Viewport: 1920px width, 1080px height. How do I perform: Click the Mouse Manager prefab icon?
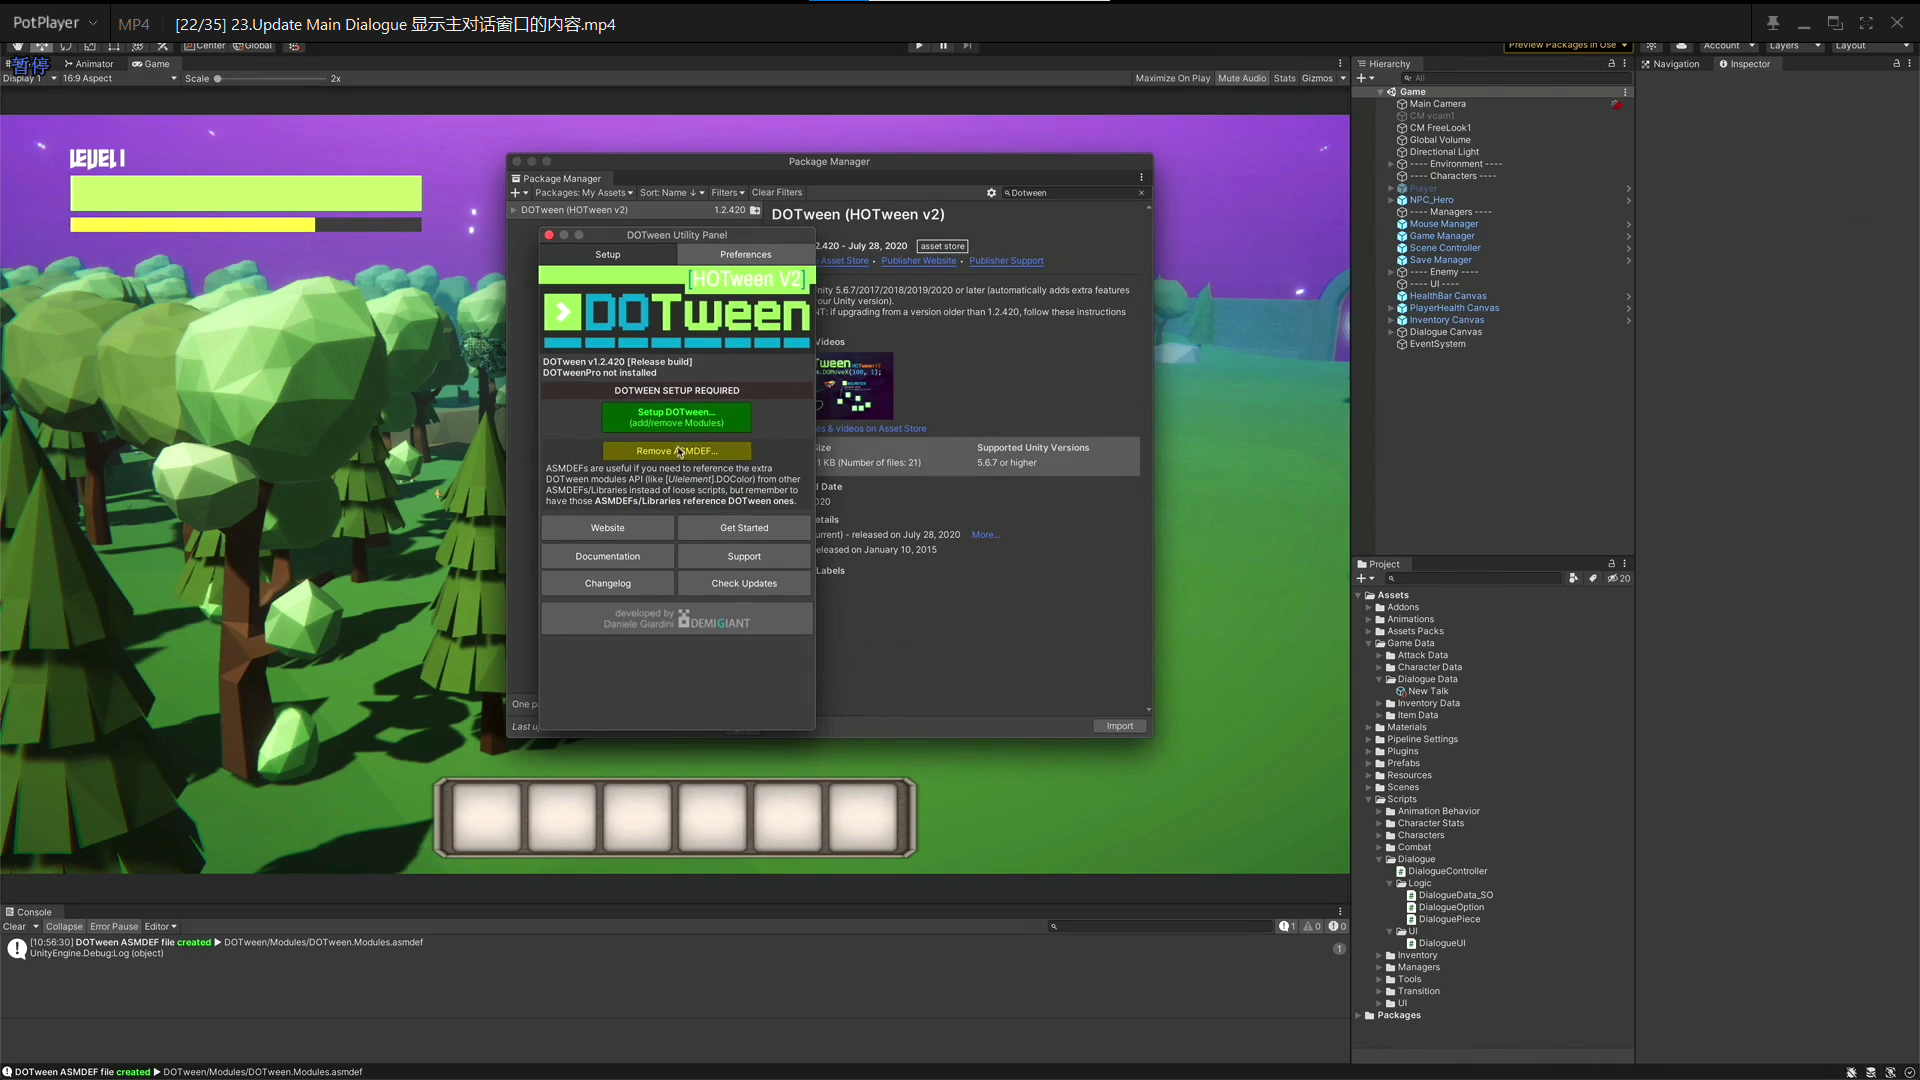click(1402, 224)
